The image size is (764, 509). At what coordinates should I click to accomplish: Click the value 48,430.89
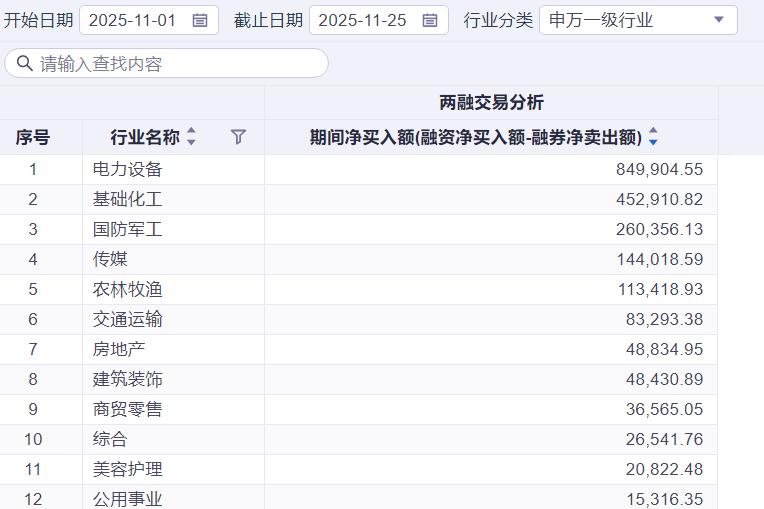coord(665,379)
